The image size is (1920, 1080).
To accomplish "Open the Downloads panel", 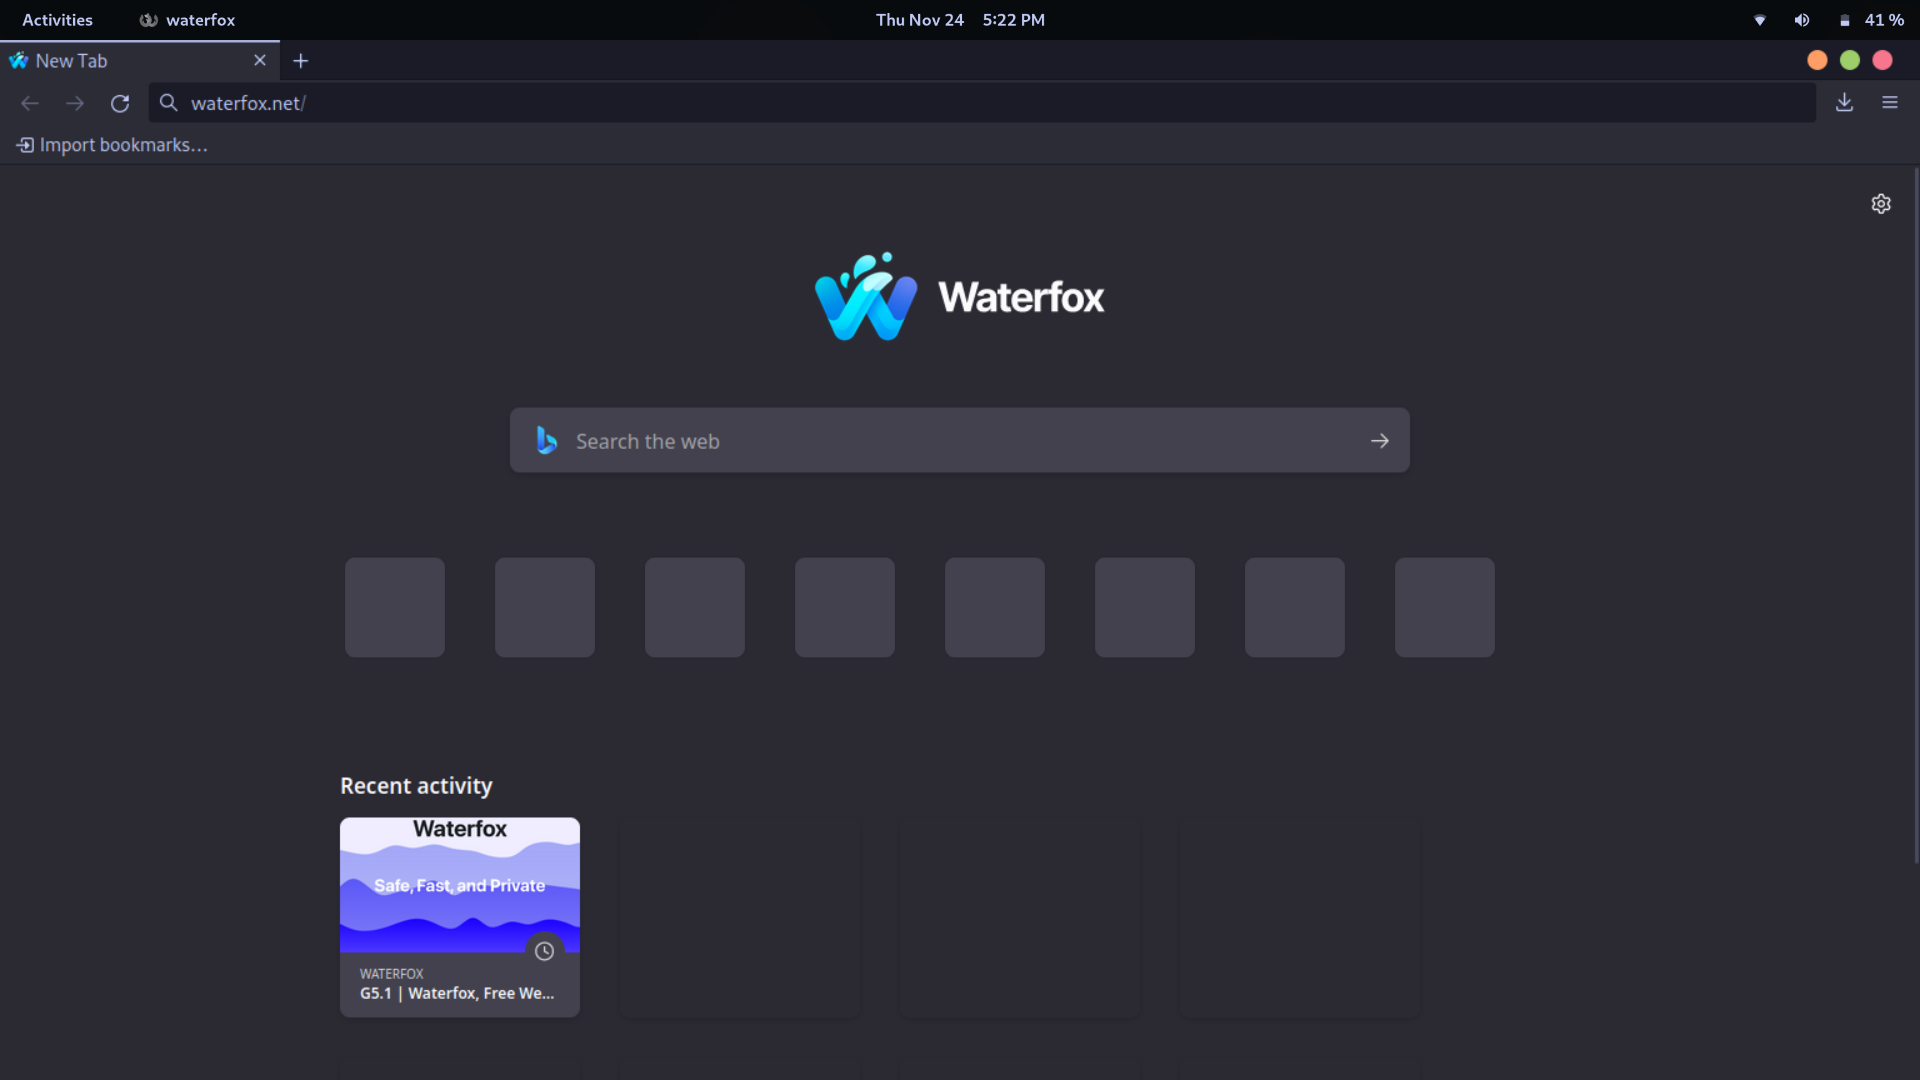I will (1844, 103).
